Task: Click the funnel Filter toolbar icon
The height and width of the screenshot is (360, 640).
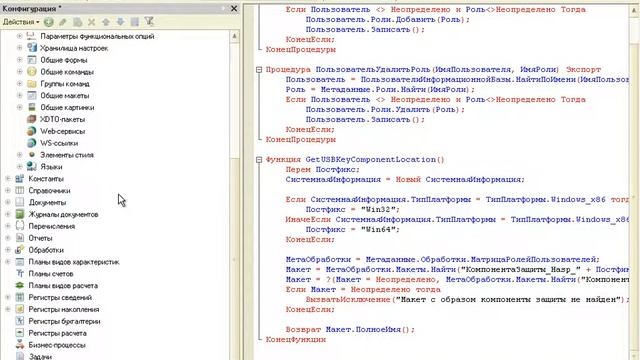Action: coord(149,22)
